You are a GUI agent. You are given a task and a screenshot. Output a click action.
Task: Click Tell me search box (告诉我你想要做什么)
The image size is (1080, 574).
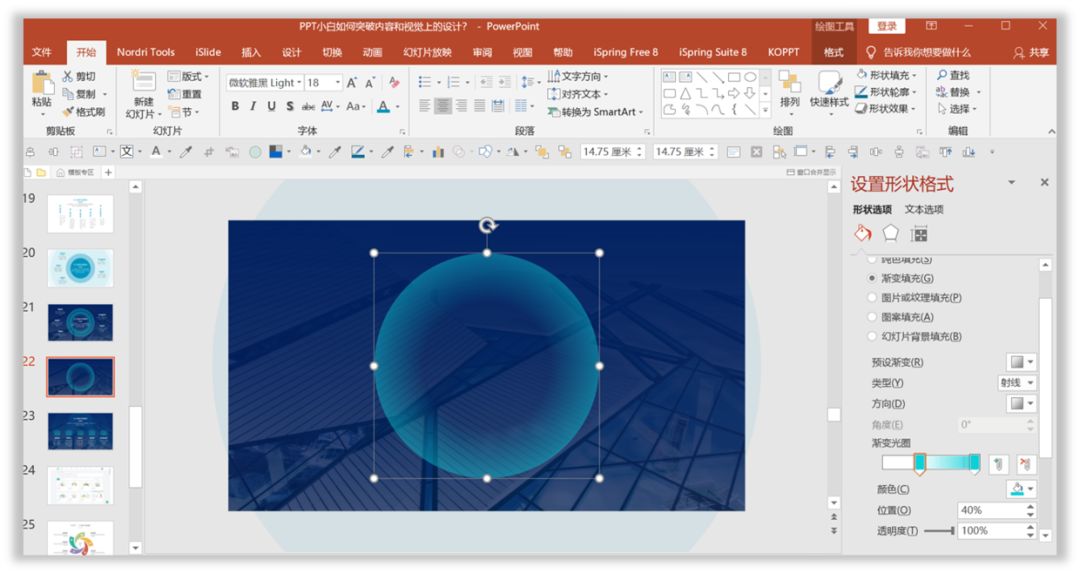[918, 52]
